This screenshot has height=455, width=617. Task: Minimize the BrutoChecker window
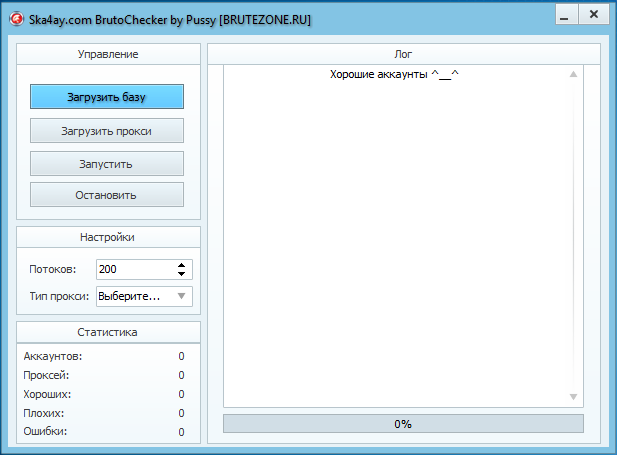566,15
